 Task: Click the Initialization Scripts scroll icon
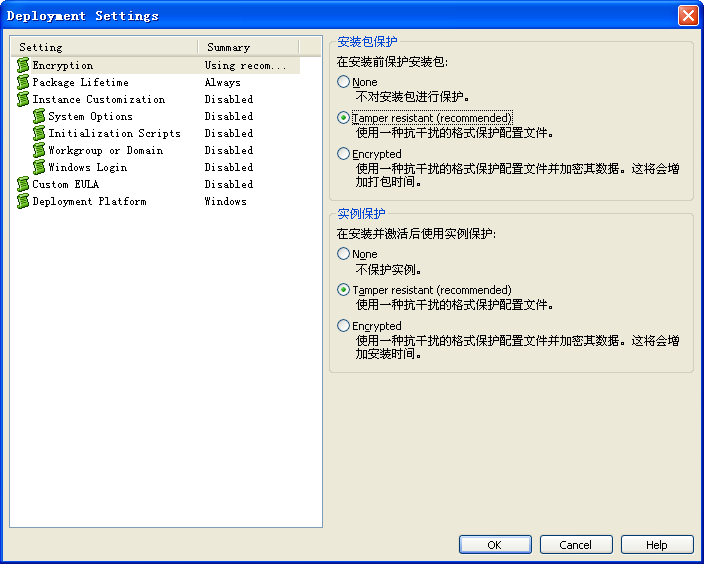(x=39, y=133)
